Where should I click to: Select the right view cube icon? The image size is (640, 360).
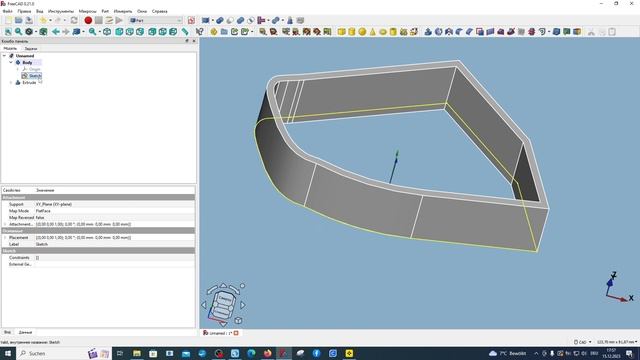pyautogui.click(x=140, y=31)
